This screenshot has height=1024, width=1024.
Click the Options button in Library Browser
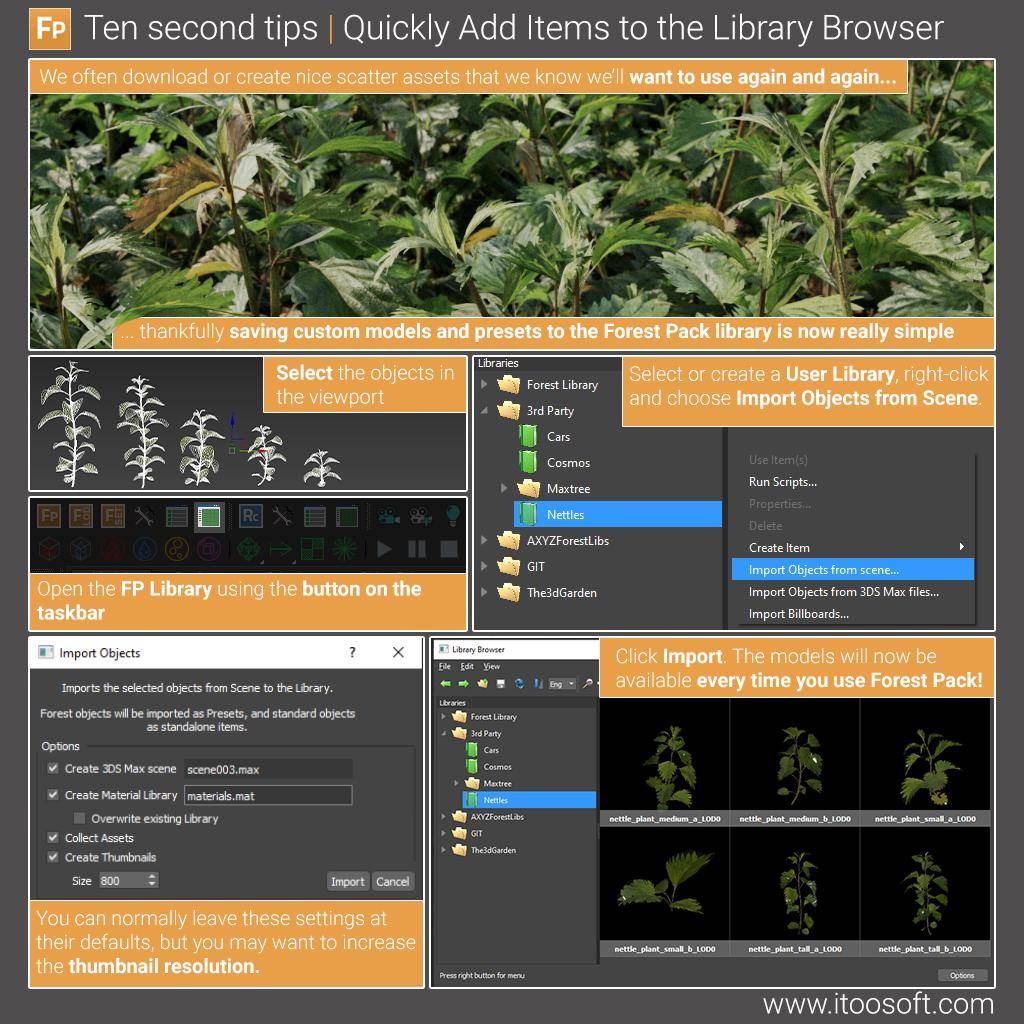pos(962,975)
